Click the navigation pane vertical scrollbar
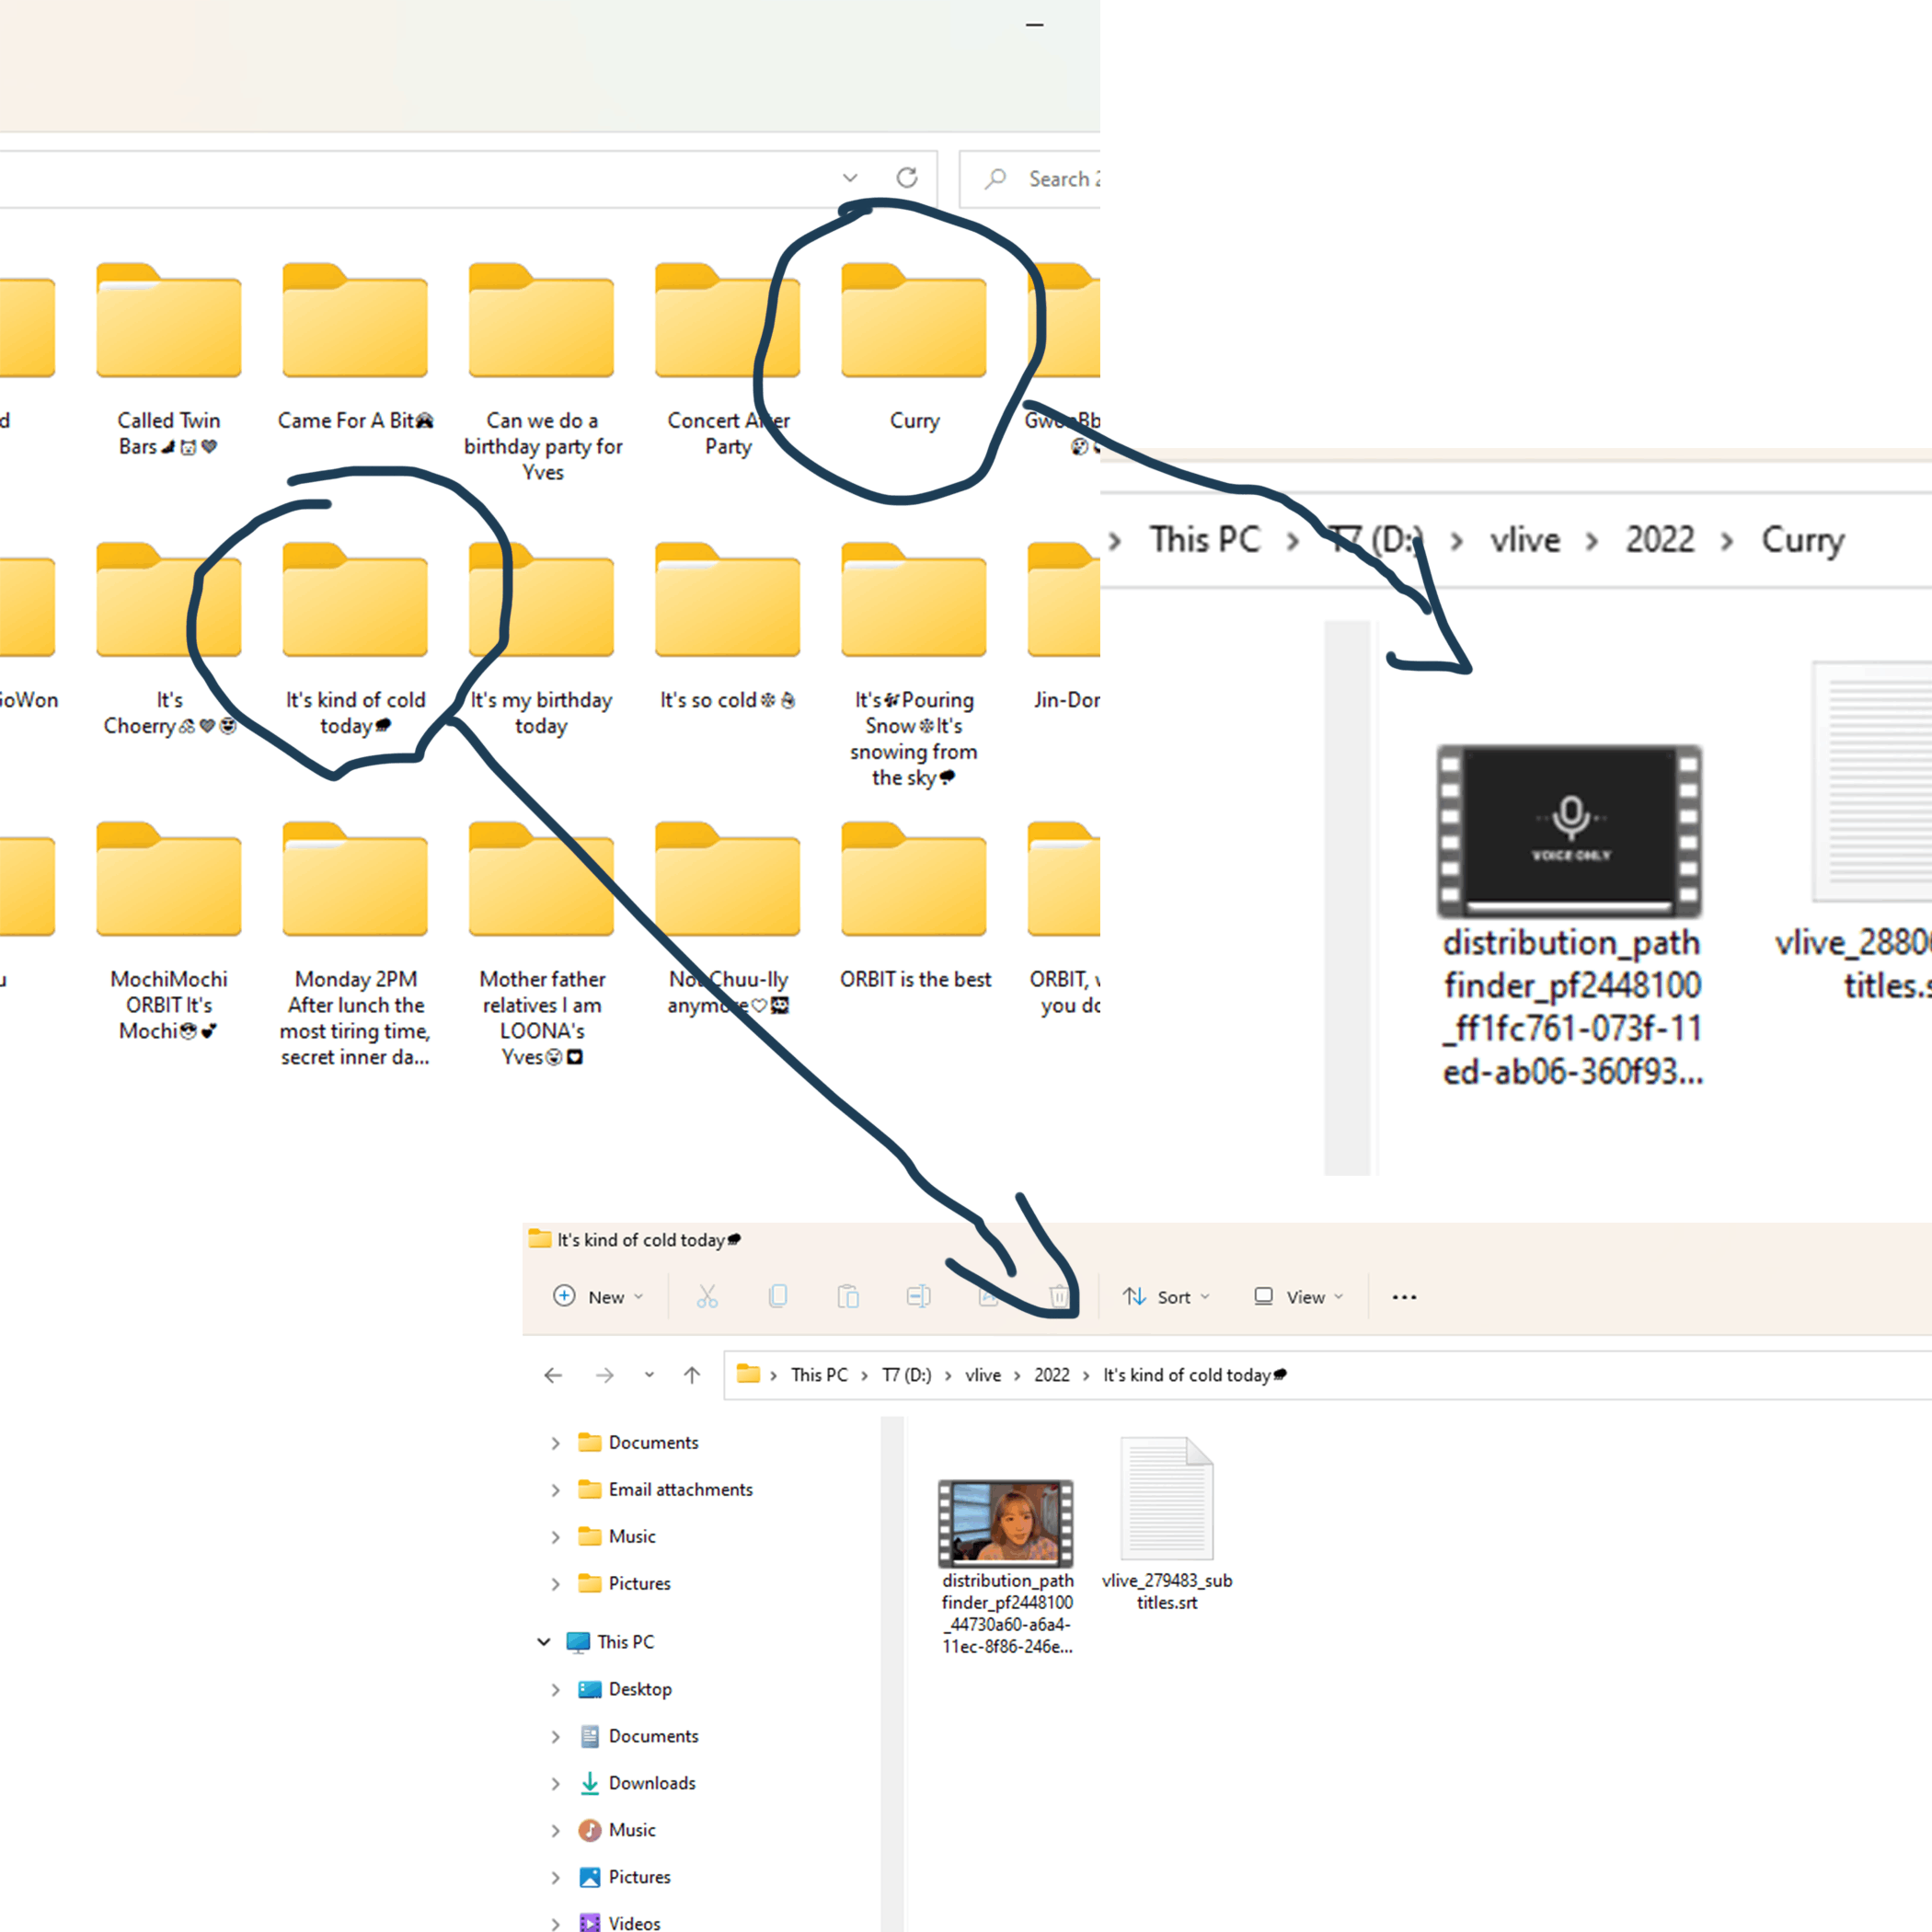1932x1932 pixels. pos(892,1674)
